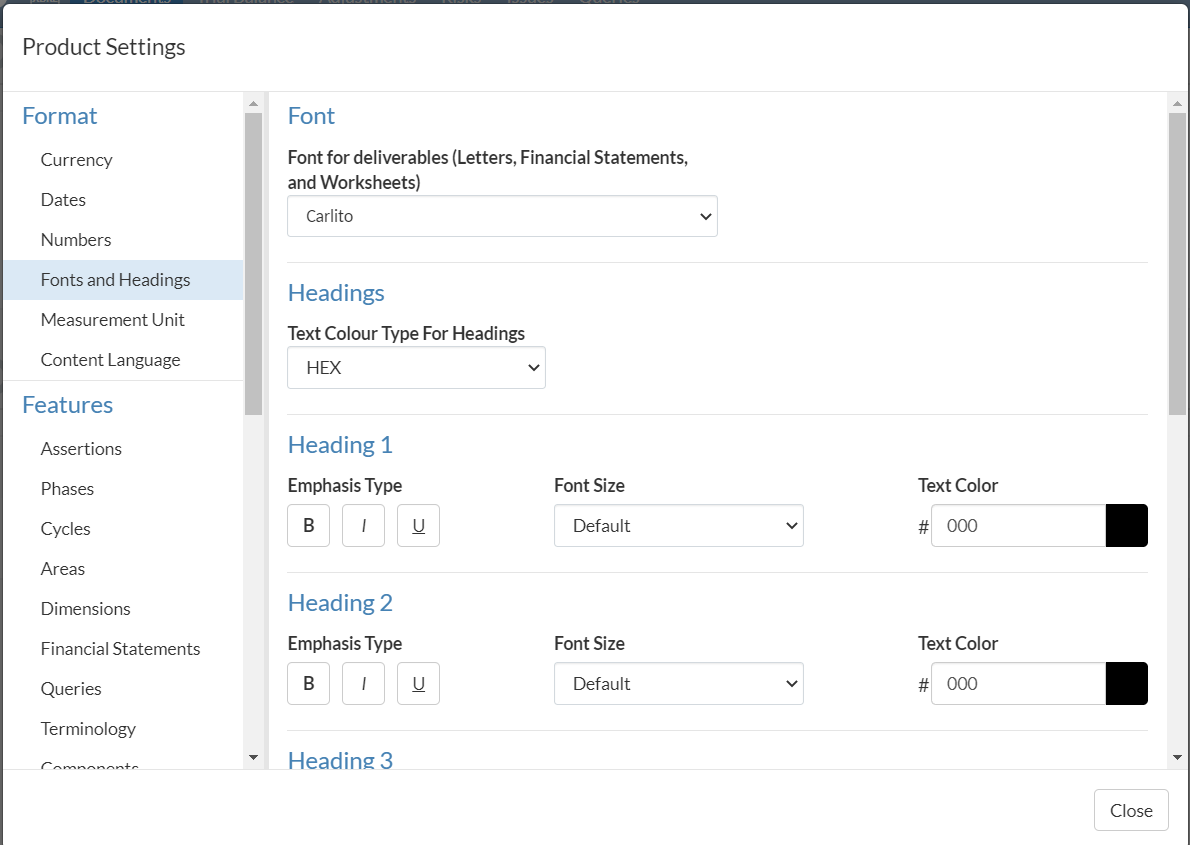1190x845 pixels.
Task: Click the Heading 1 black color swatch
Action: pos(1126,526)
